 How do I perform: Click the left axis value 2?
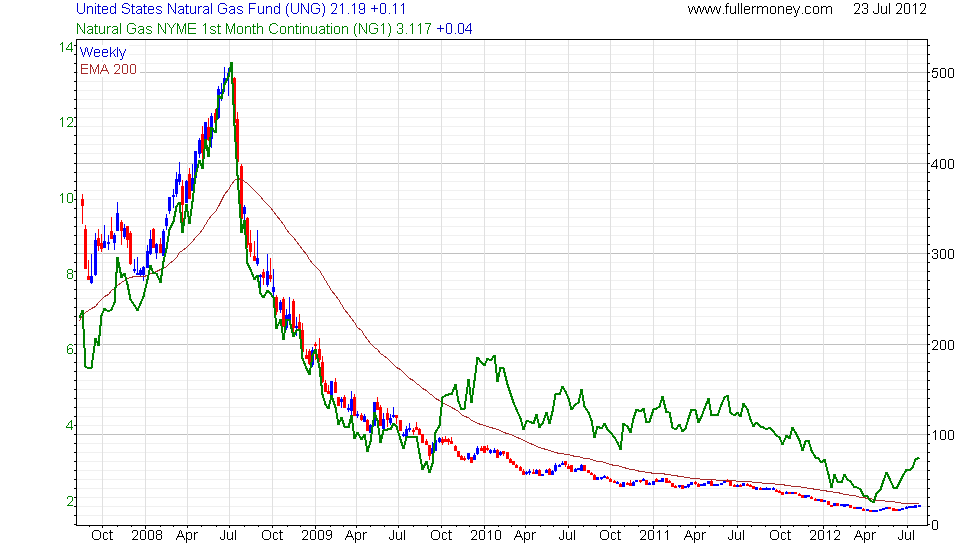(70, 501)
